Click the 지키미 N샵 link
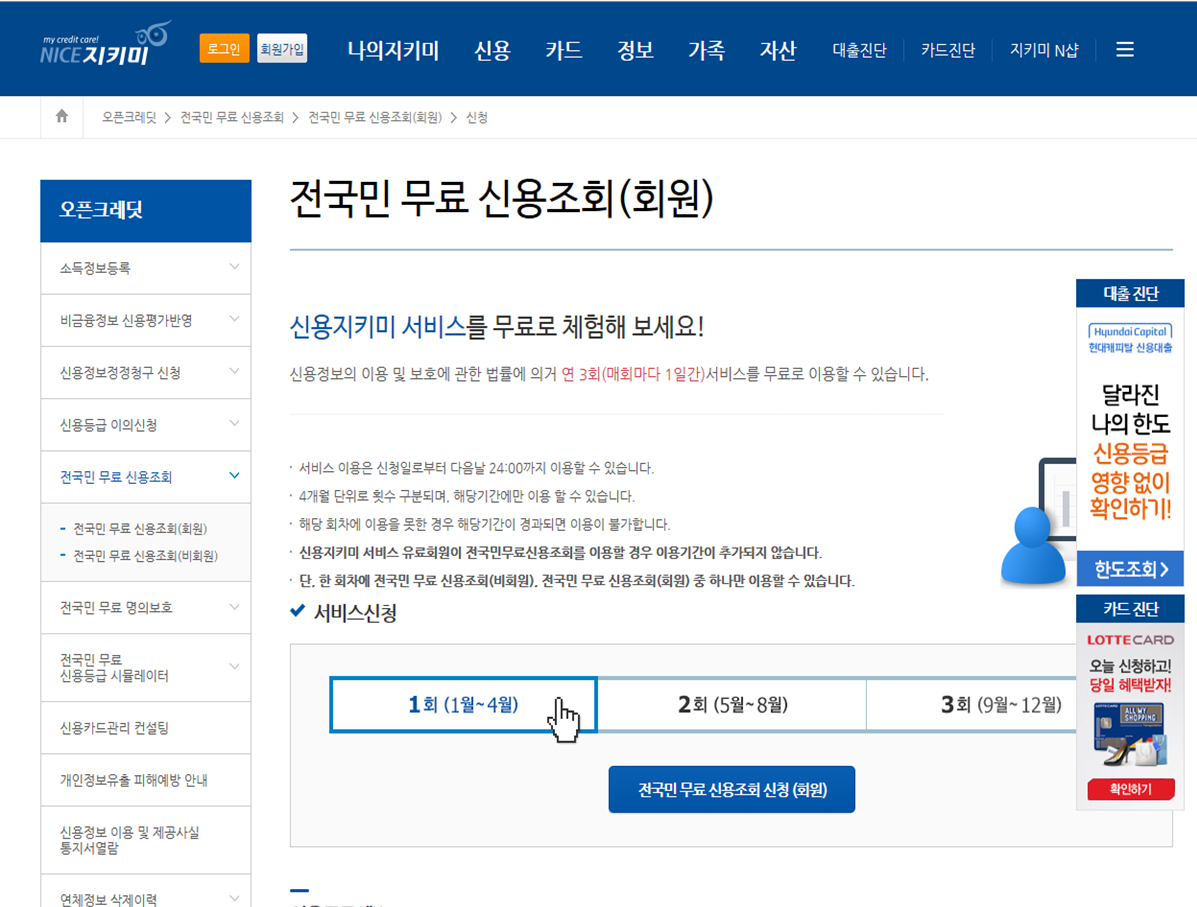 coord(1044,50)
